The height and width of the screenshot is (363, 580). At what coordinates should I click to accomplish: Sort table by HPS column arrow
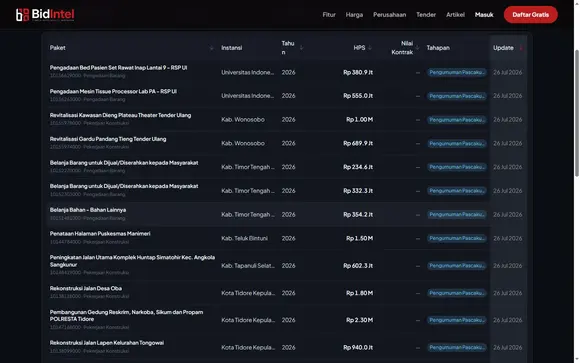[x=370, y=48]
